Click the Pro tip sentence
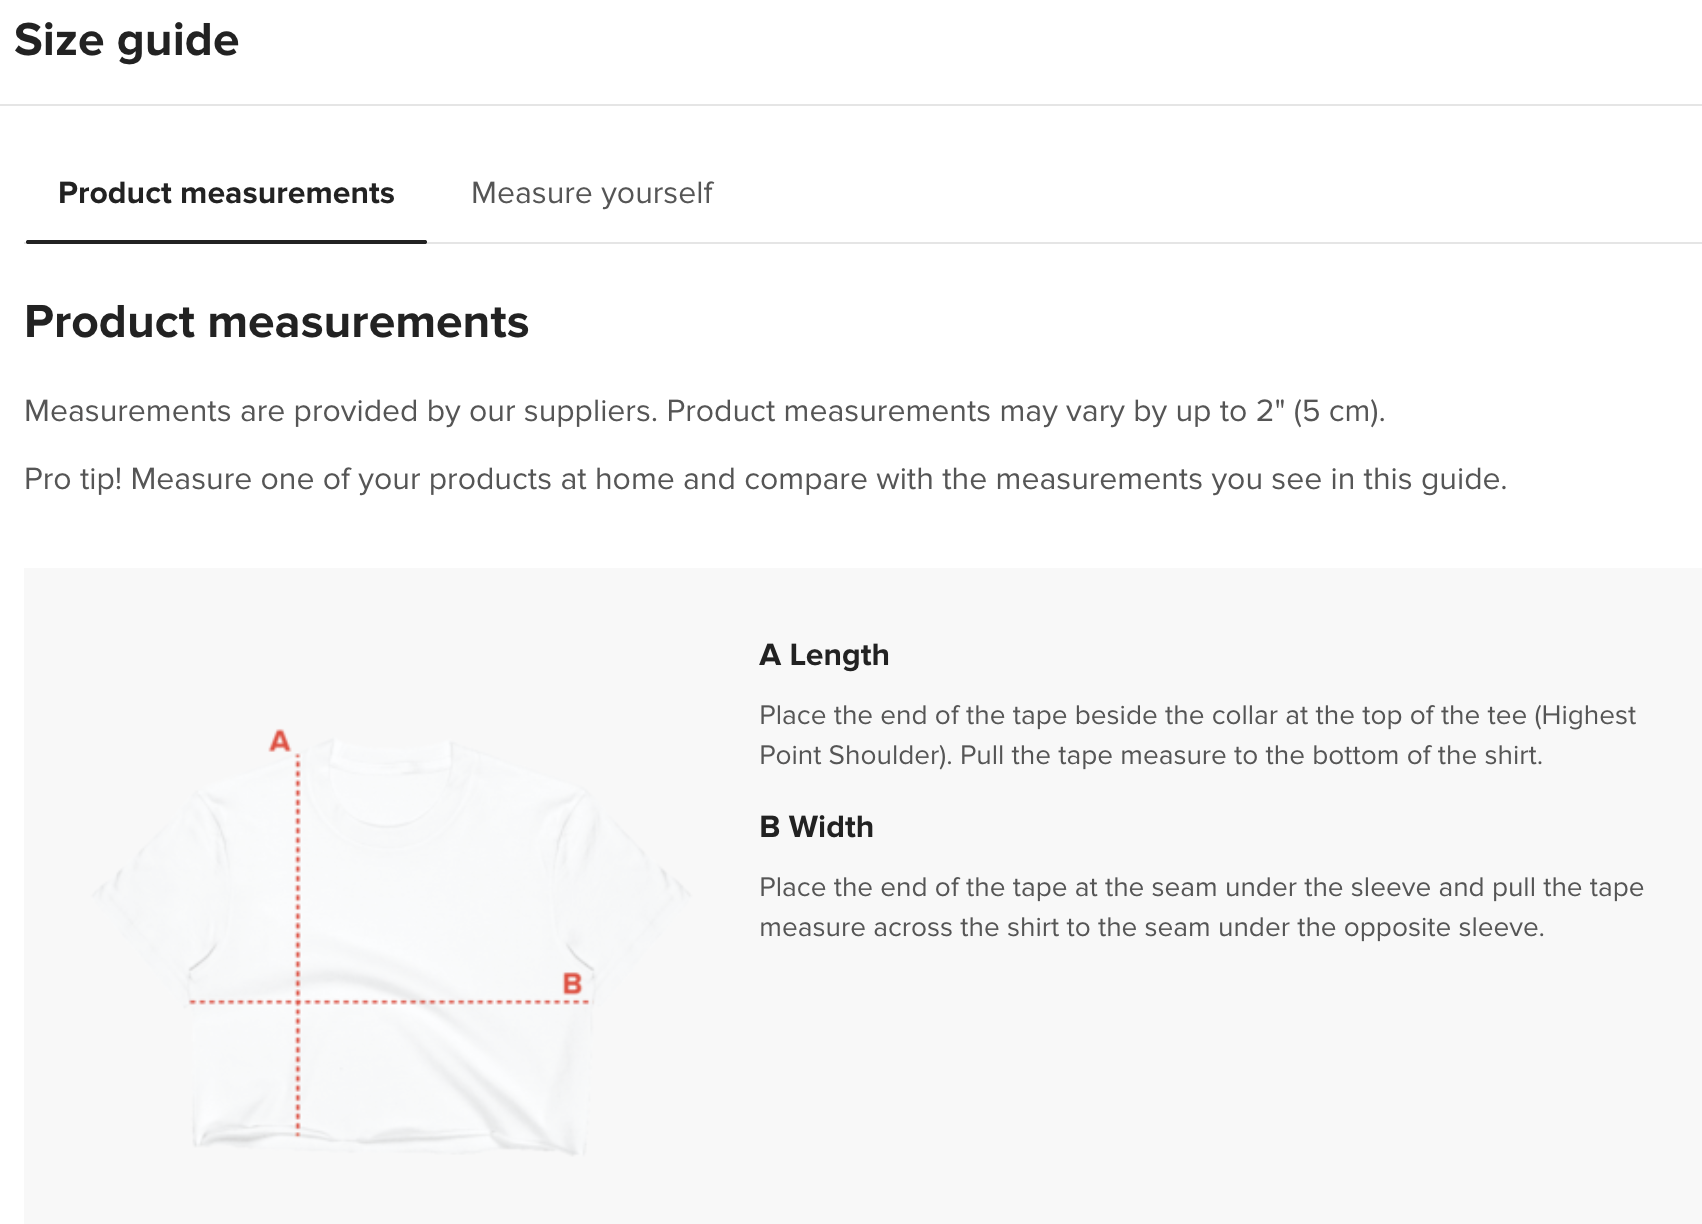 765,479
